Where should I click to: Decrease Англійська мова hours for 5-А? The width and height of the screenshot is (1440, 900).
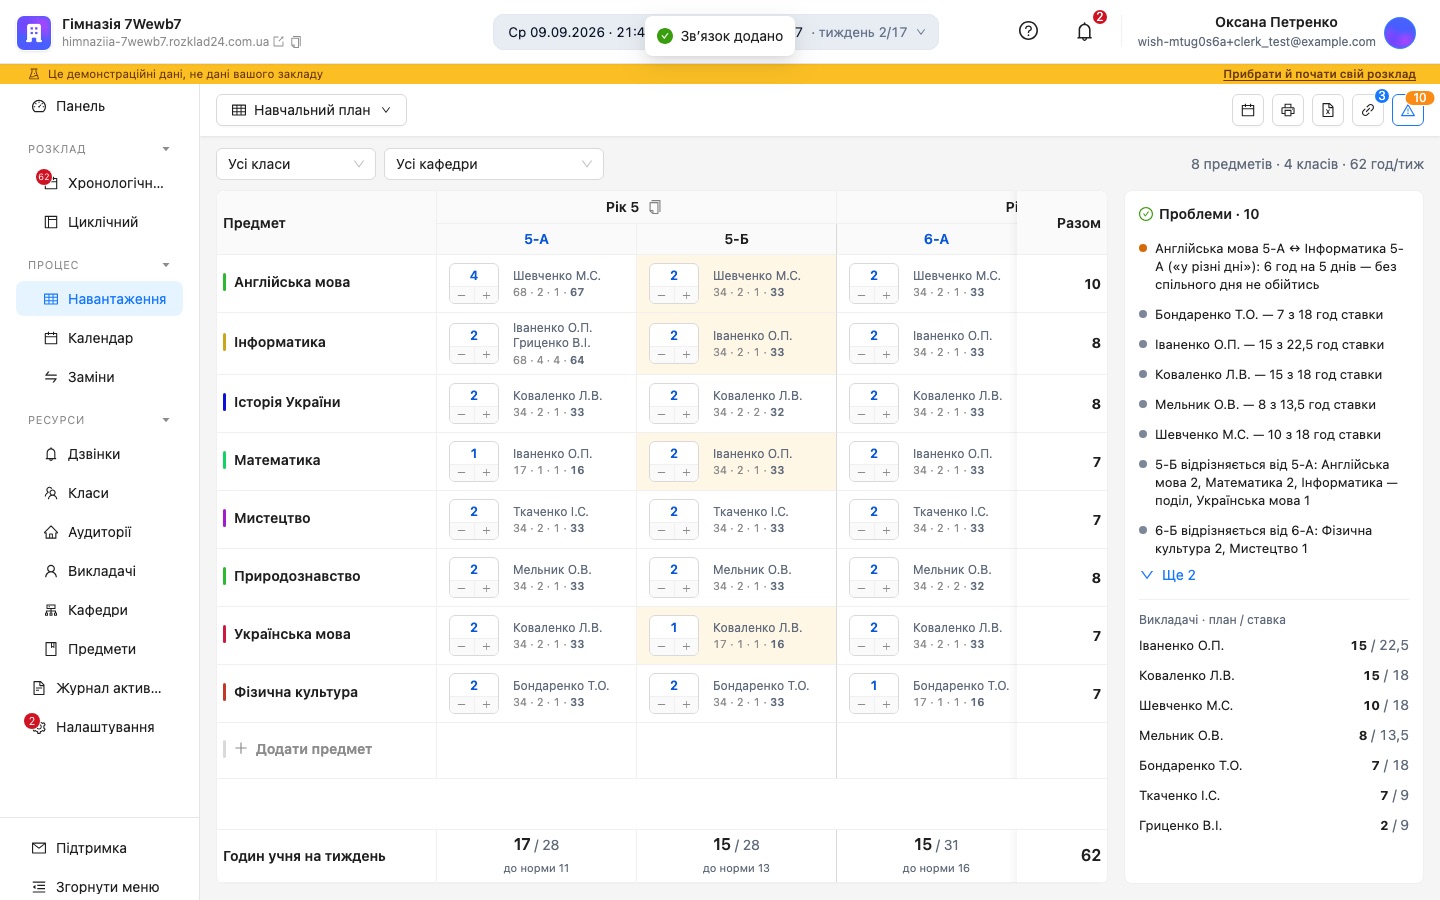[x=462, y=295]
